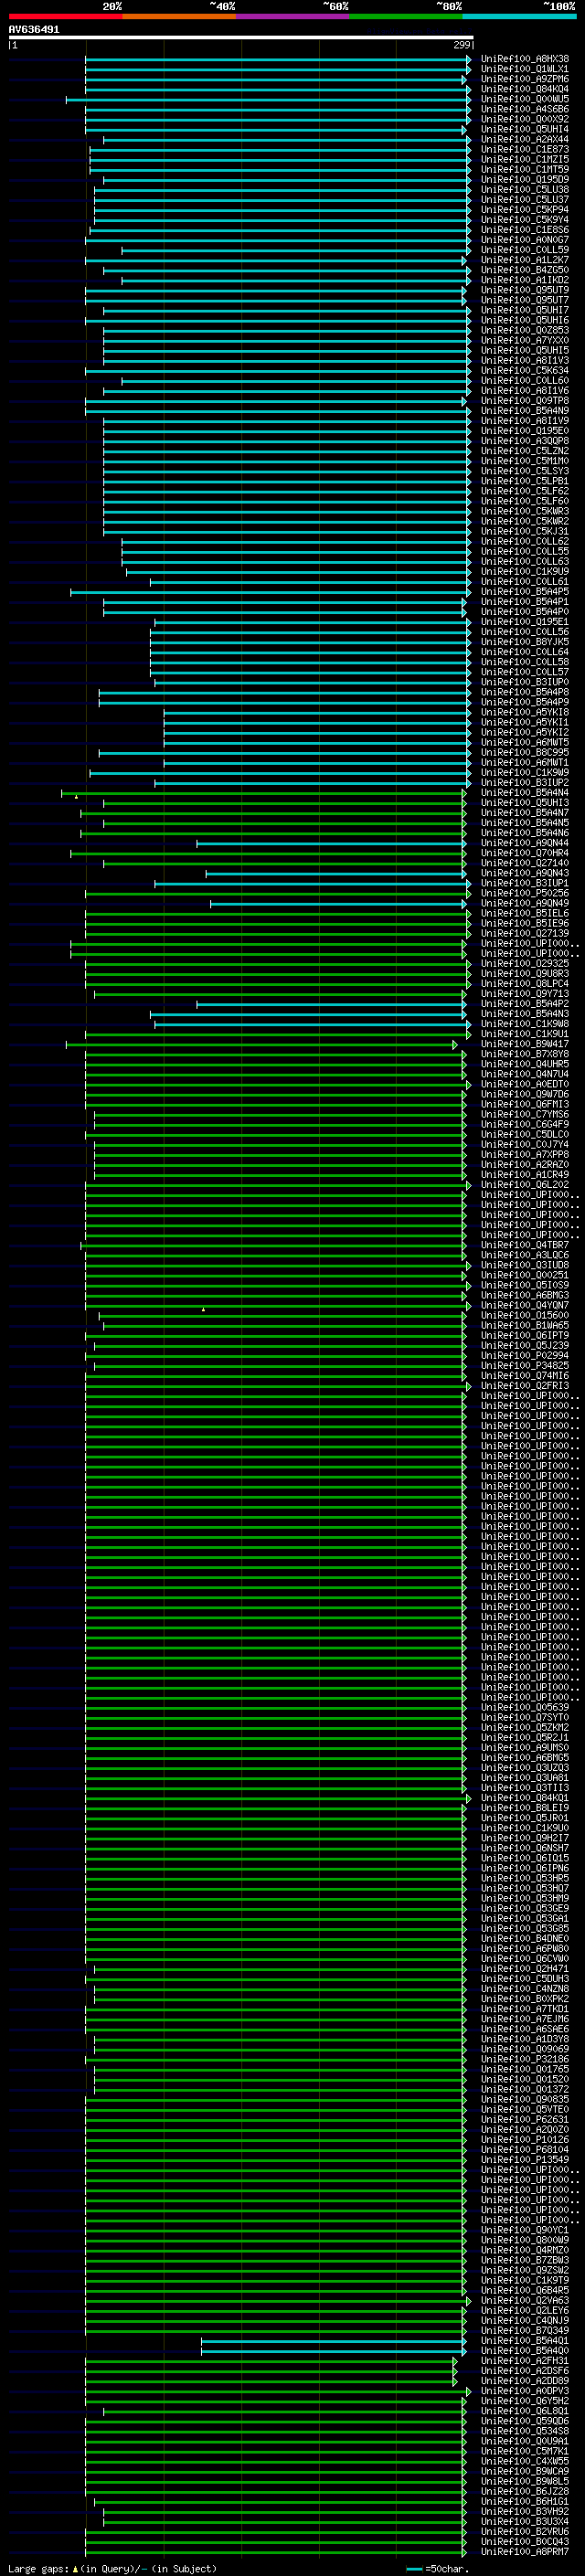This screenshot has width=585, height=2576.
Task: Select hit label UniRef100_Q84KQ1
Action: point(524,1798)
